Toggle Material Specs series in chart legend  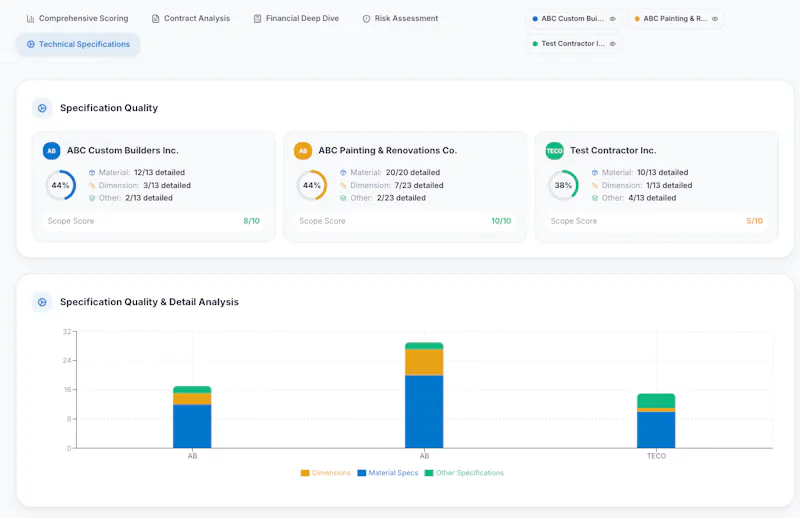388,473
